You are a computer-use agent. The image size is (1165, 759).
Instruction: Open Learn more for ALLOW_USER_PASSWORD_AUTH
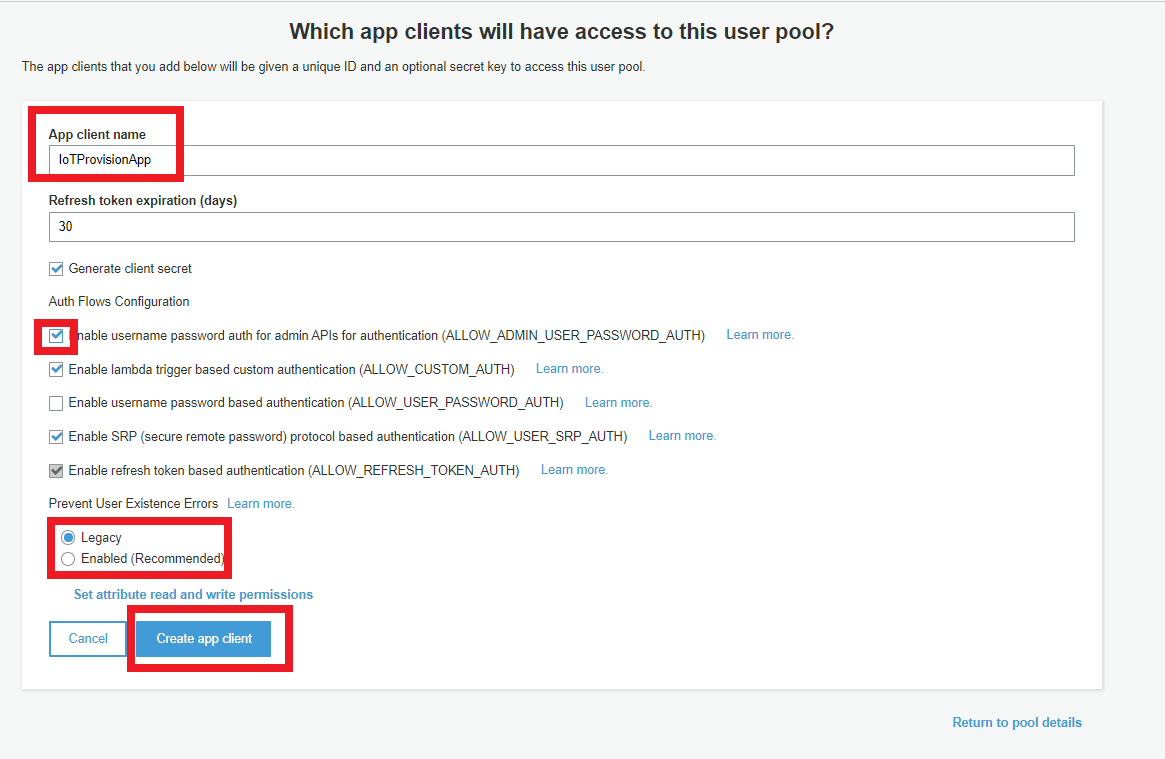coord(619,403)
